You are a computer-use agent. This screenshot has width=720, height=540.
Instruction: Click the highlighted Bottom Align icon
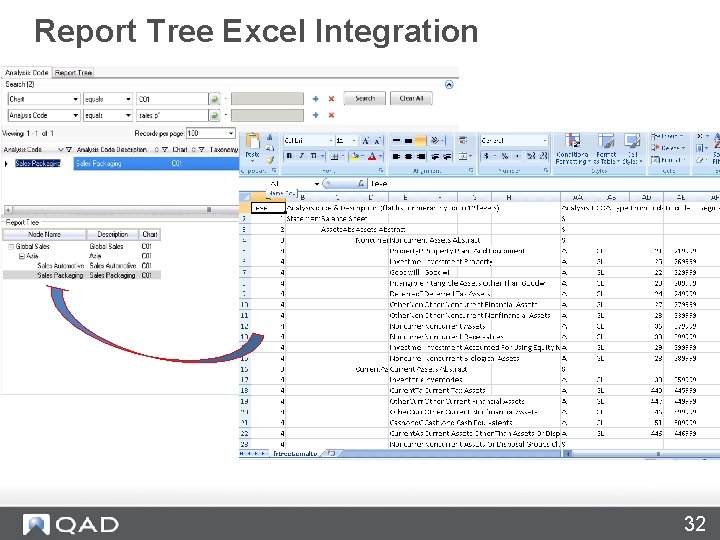(420, 141)
